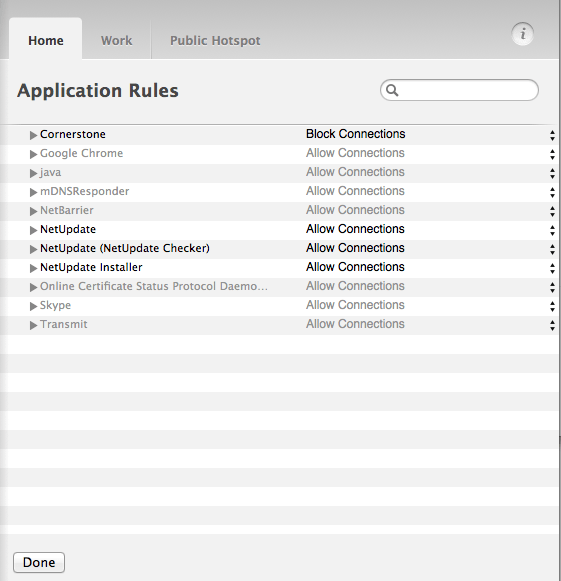The width and height of the screenshot is (561, 581).
Task: Expand the java row disclosure triangle
Action: (33, 173)
